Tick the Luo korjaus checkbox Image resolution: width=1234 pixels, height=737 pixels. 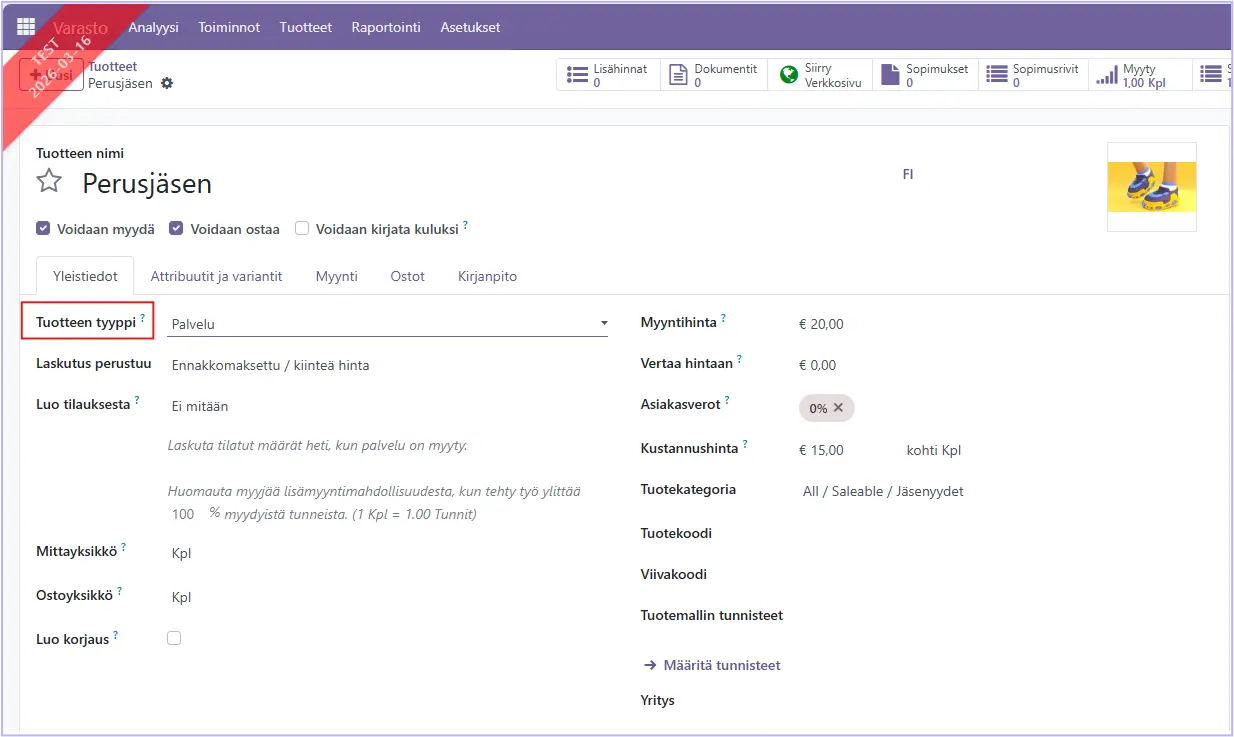click(174, 638)
